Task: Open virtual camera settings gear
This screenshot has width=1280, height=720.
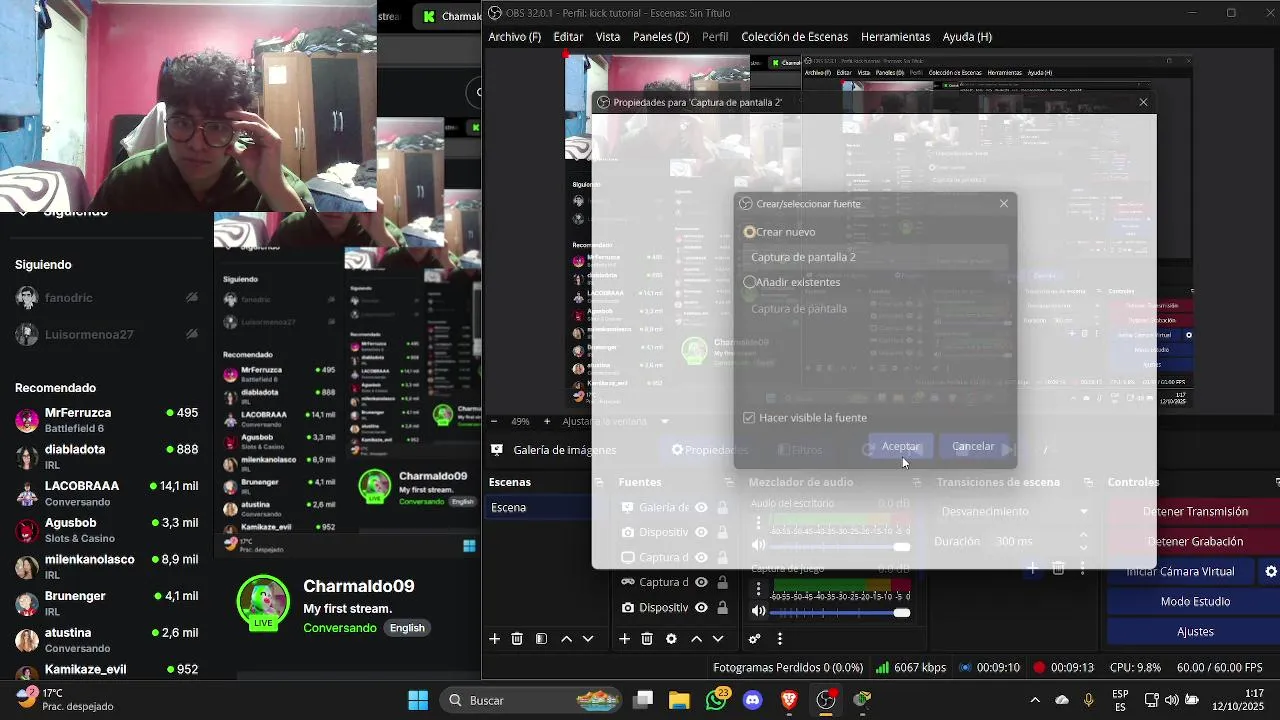Action: click(1271, 571)
